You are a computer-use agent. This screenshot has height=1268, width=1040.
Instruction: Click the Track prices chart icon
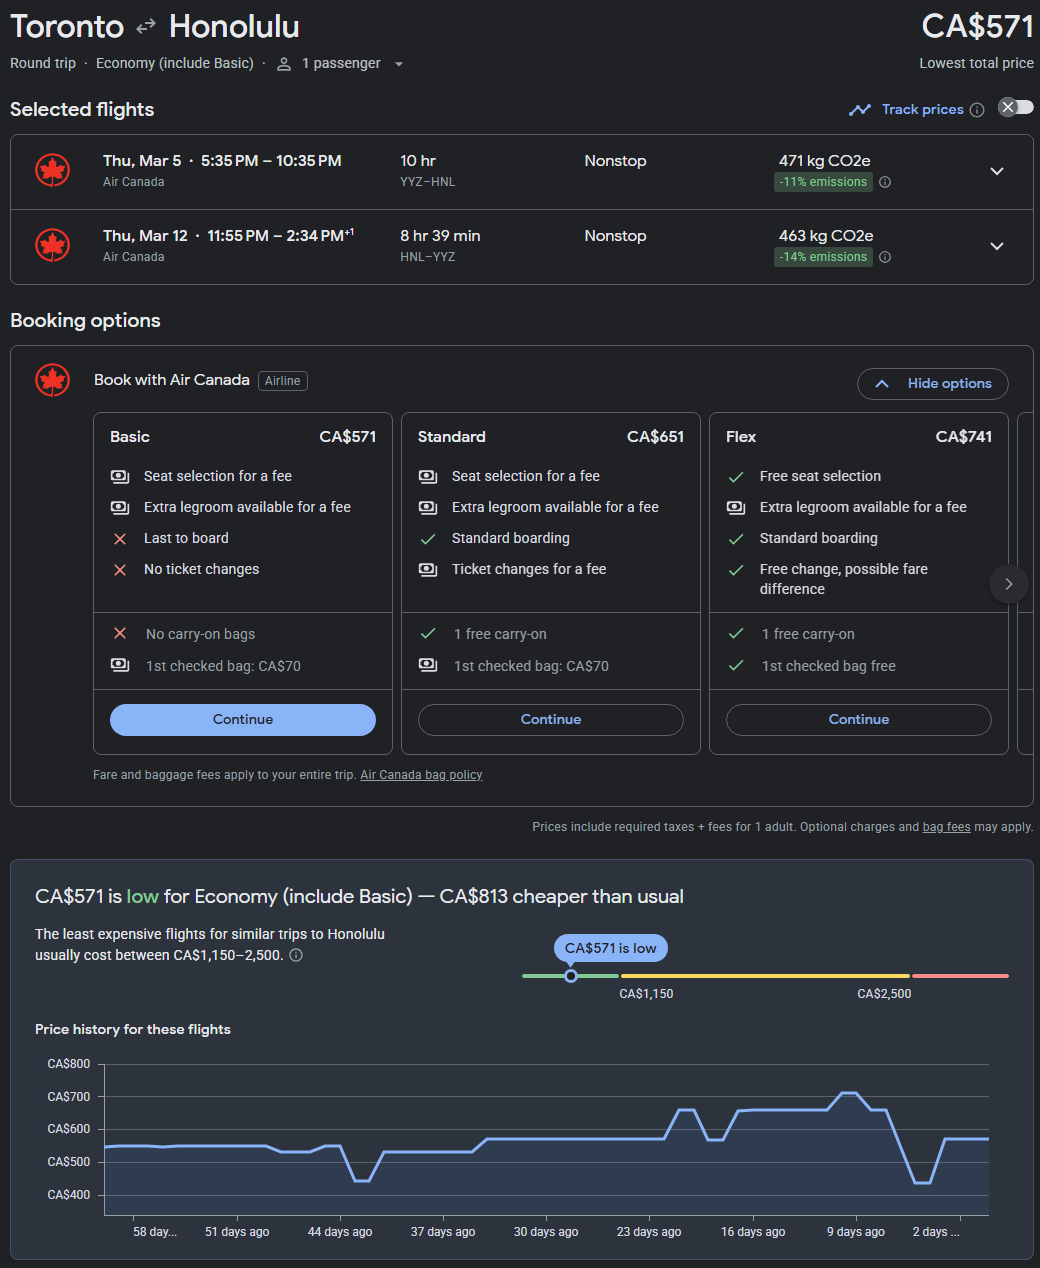[x=859, y=110]
